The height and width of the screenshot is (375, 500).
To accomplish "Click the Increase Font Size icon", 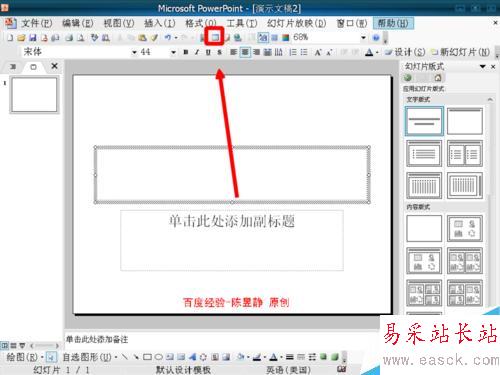I will 318,52.
